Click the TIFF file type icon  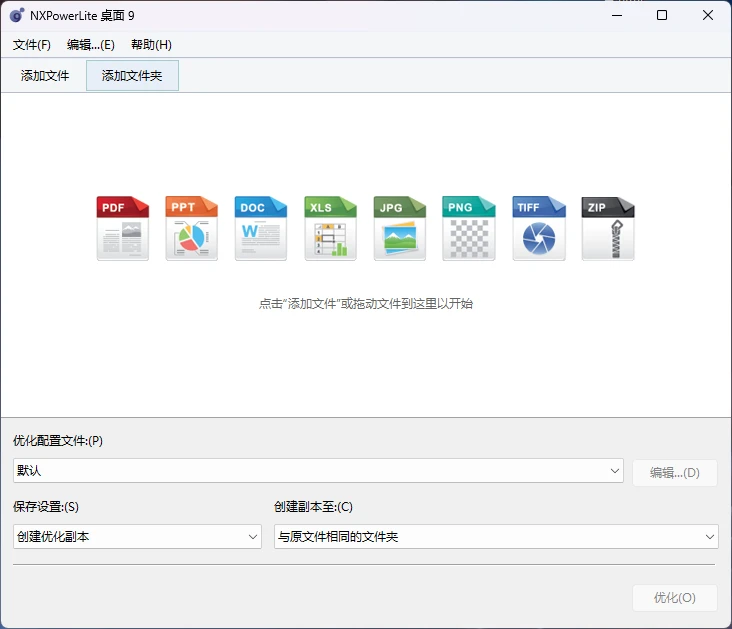[539, 228]
